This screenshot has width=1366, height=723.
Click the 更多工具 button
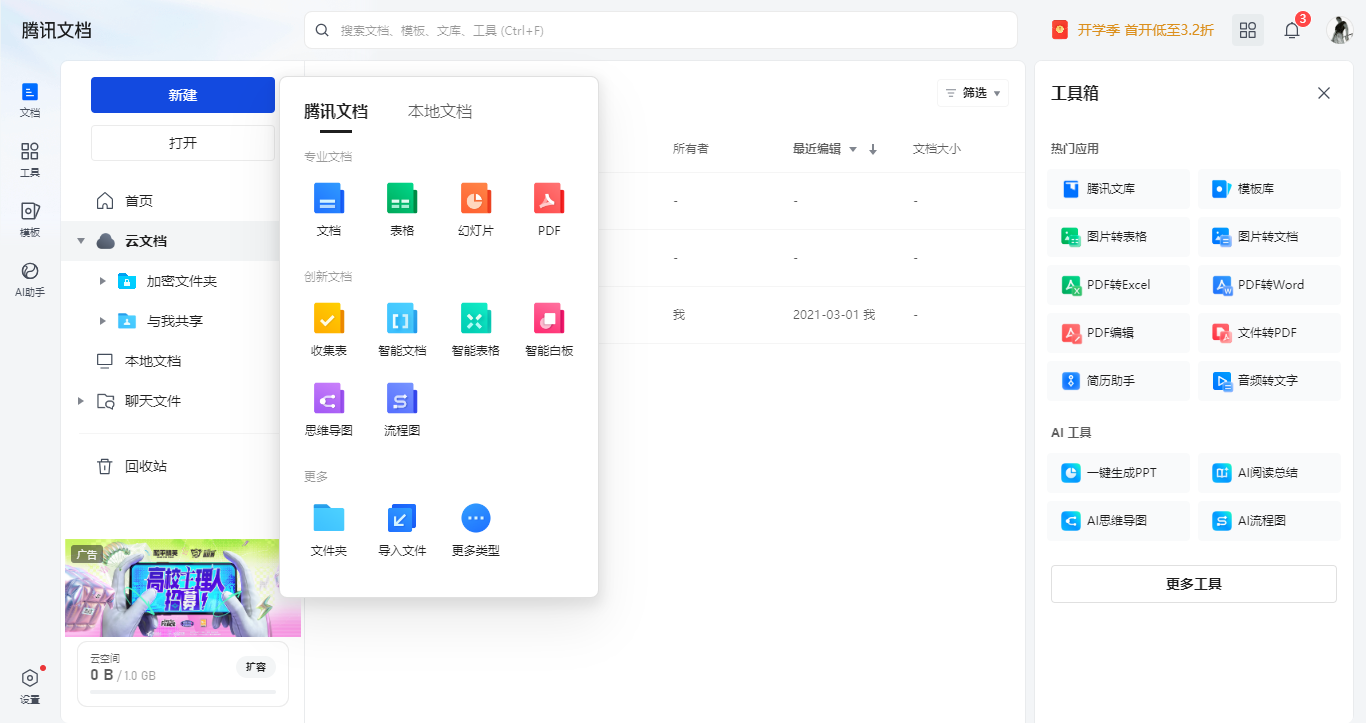1193,584
